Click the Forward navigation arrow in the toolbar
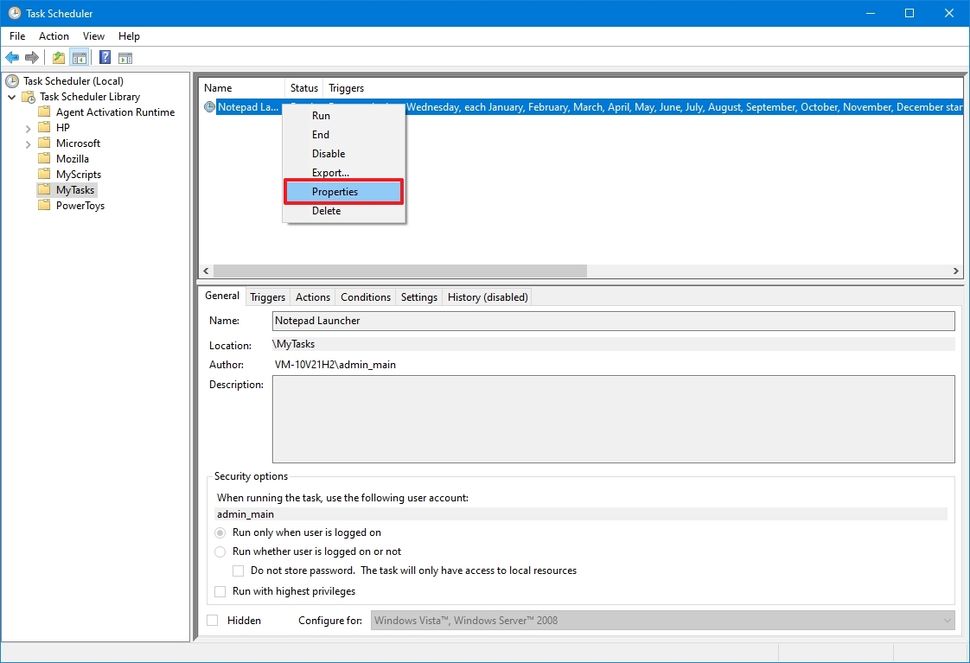 (31, 57)
